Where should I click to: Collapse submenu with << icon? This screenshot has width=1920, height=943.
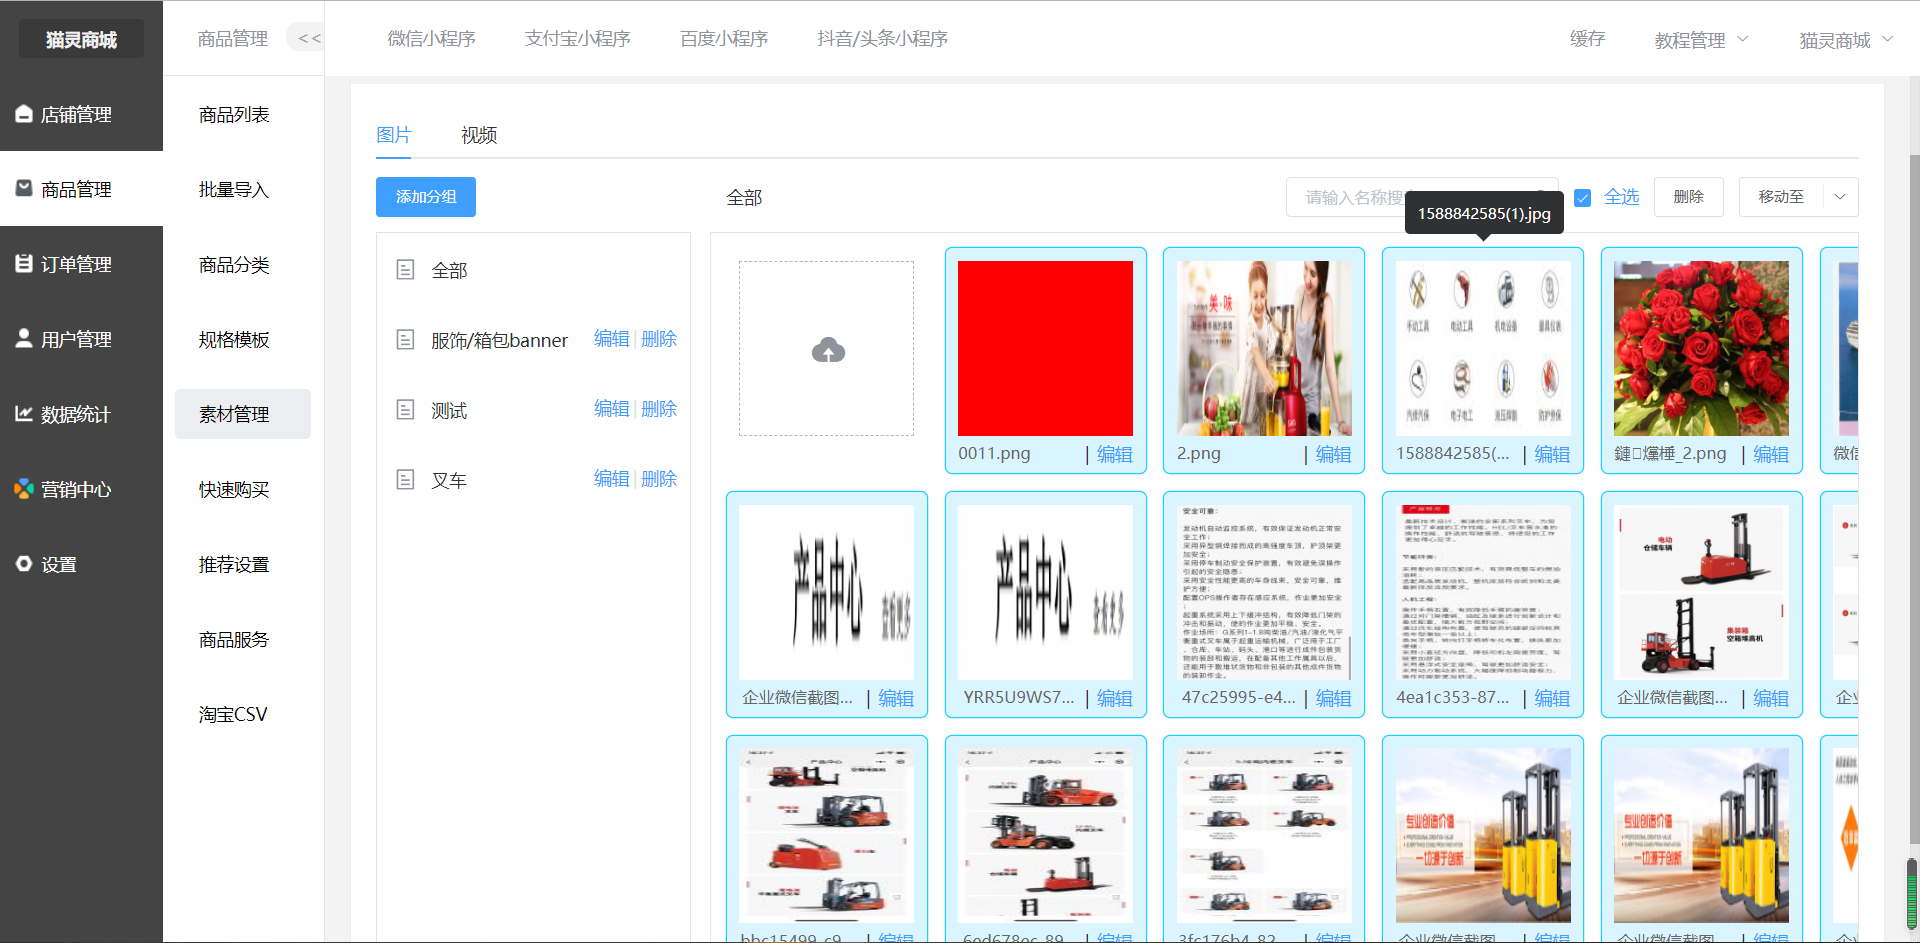(x=308, y=38)
